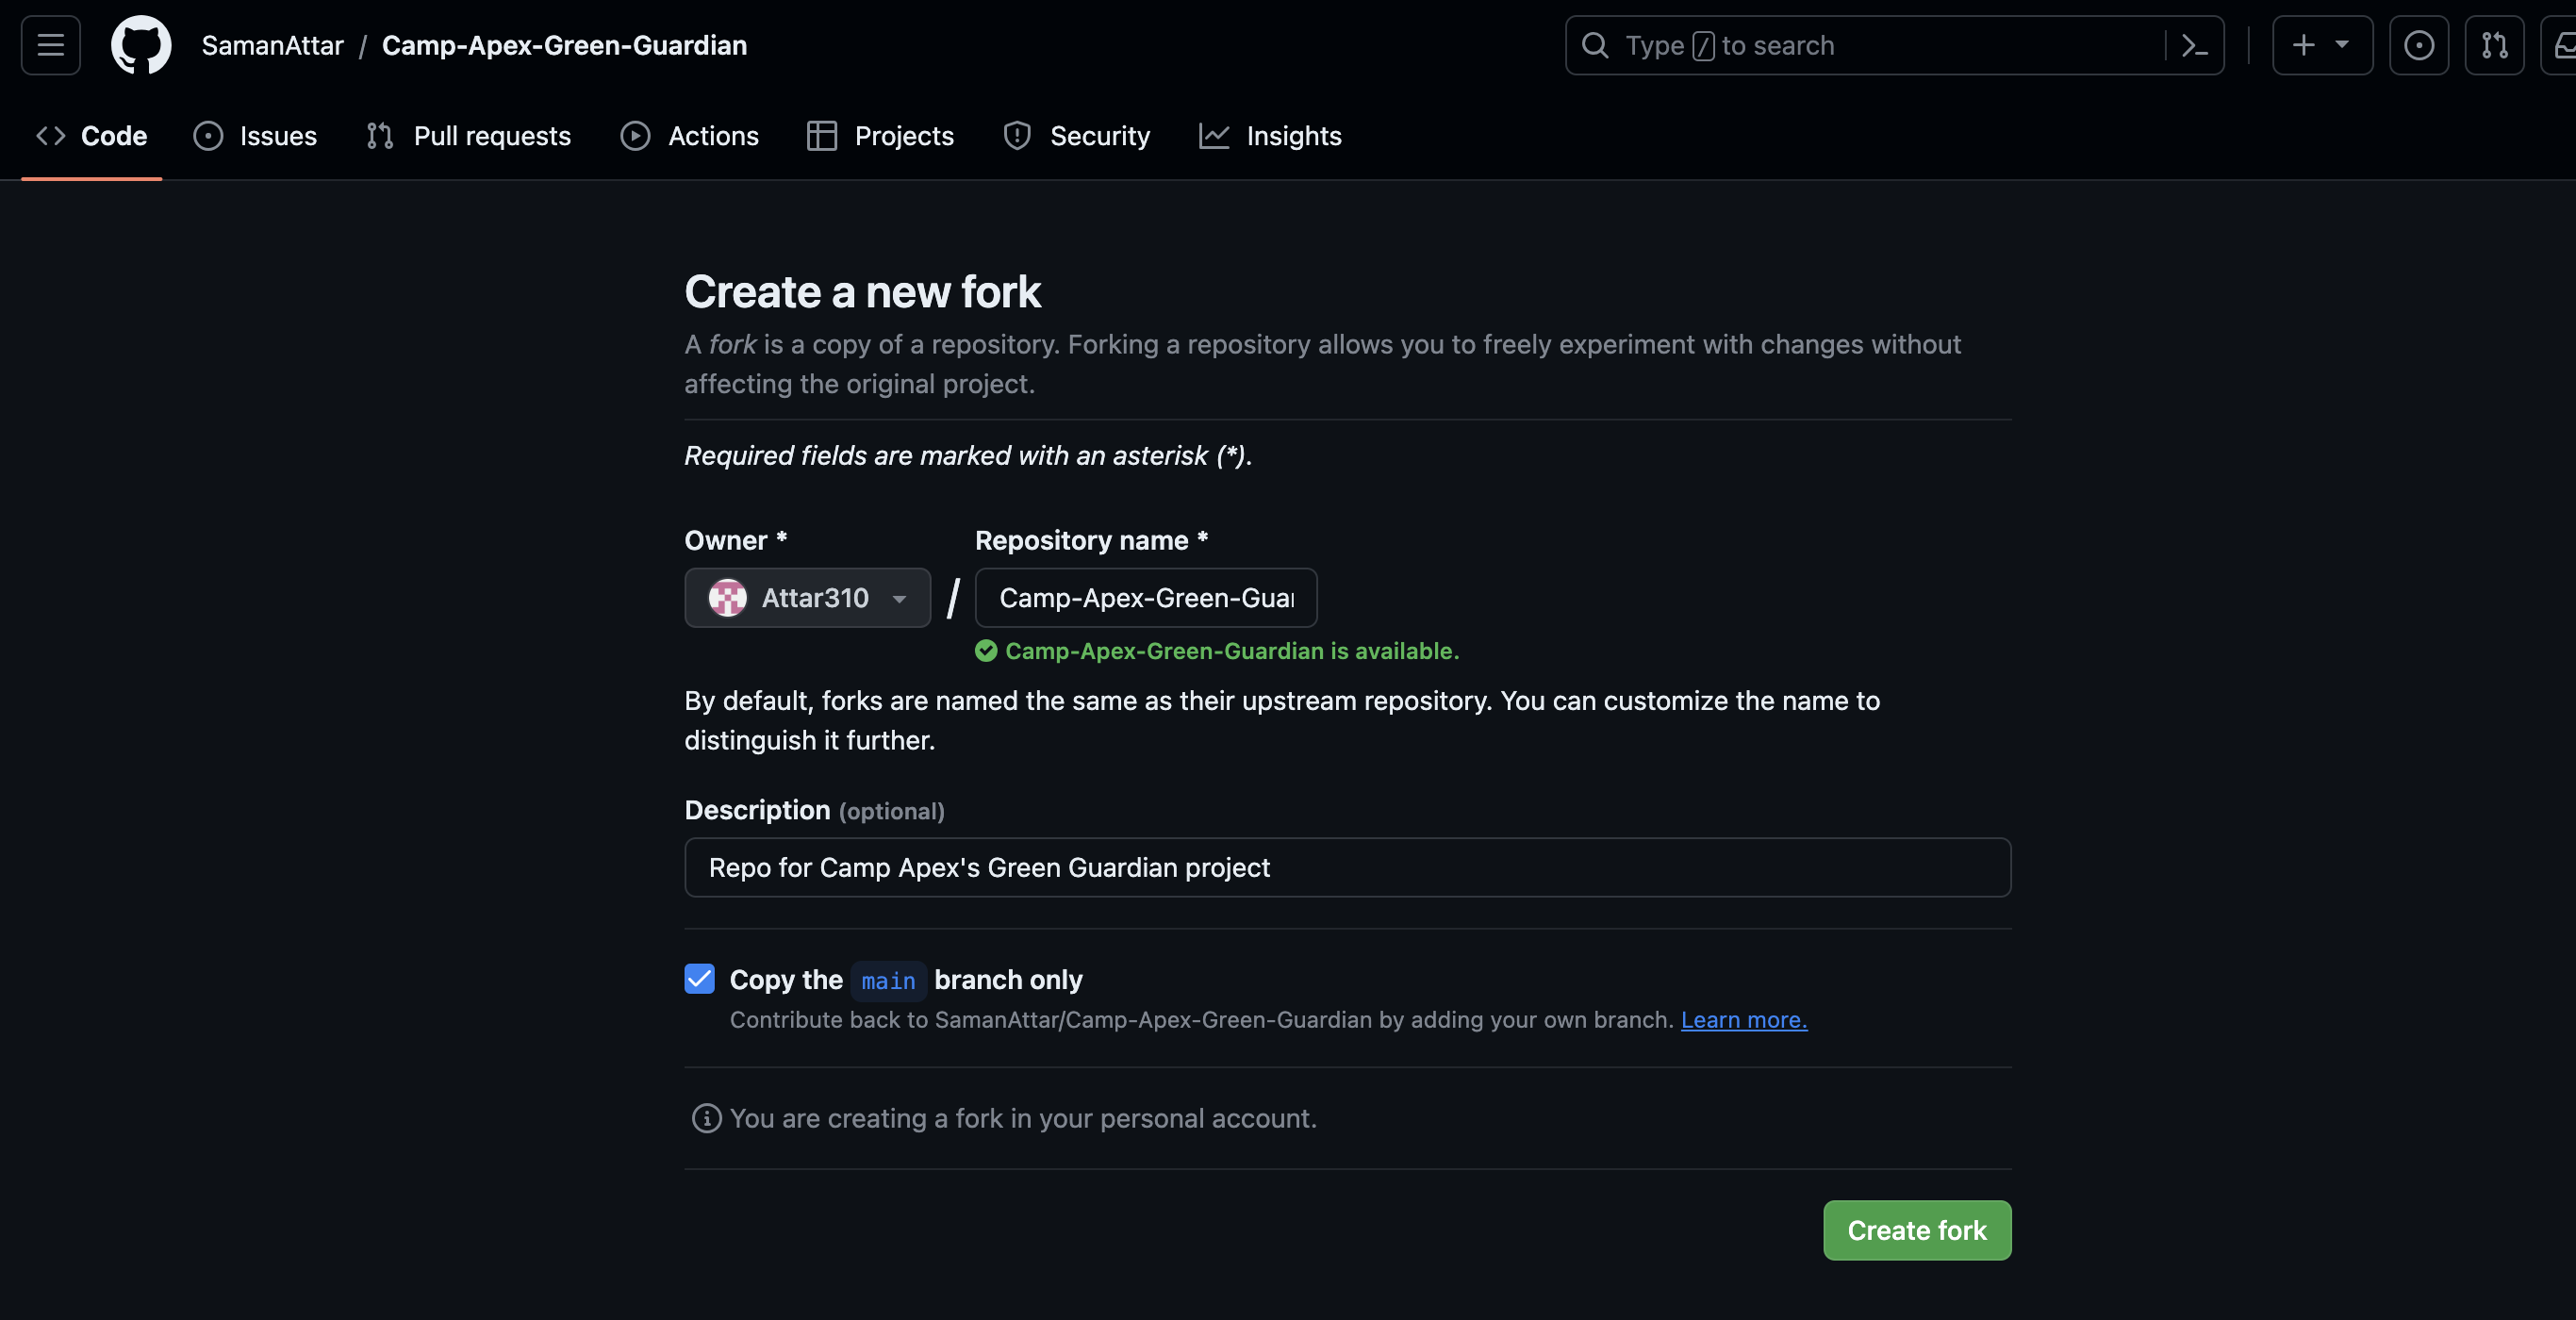Edit the Repository name field
2576x1320 pixels.
tap(1146, 598)
